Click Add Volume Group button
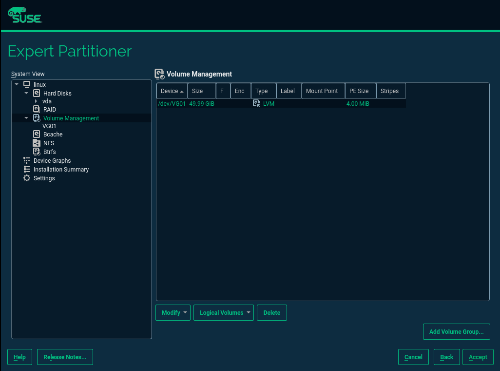 click(x=456, y=332)
